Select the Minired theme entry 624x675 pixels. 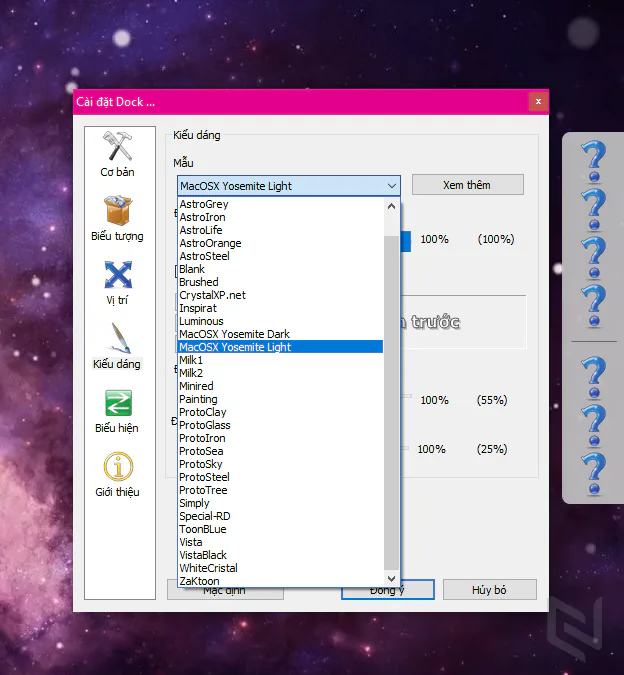coord(280,386)
